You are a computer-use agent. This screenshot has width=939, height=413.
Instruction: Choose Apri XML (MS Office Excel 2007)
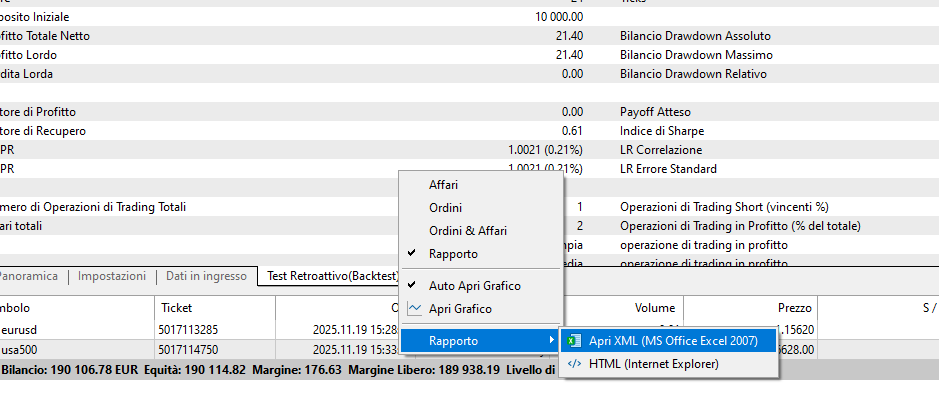coord(673,341)
